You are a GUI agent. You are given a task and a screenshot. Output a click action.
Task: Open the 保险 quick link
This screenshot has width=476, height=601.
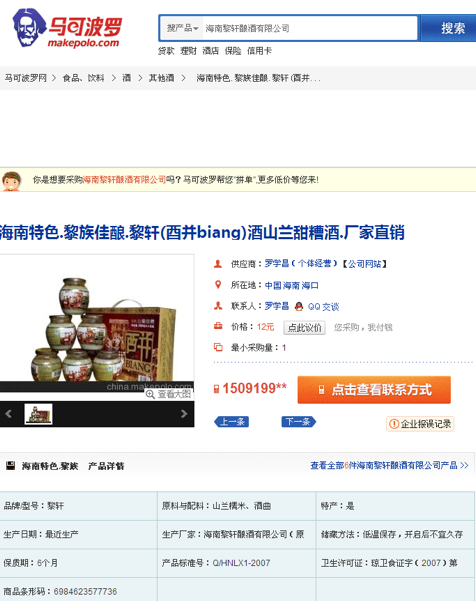pyautogui.click(x=233, y=51)
